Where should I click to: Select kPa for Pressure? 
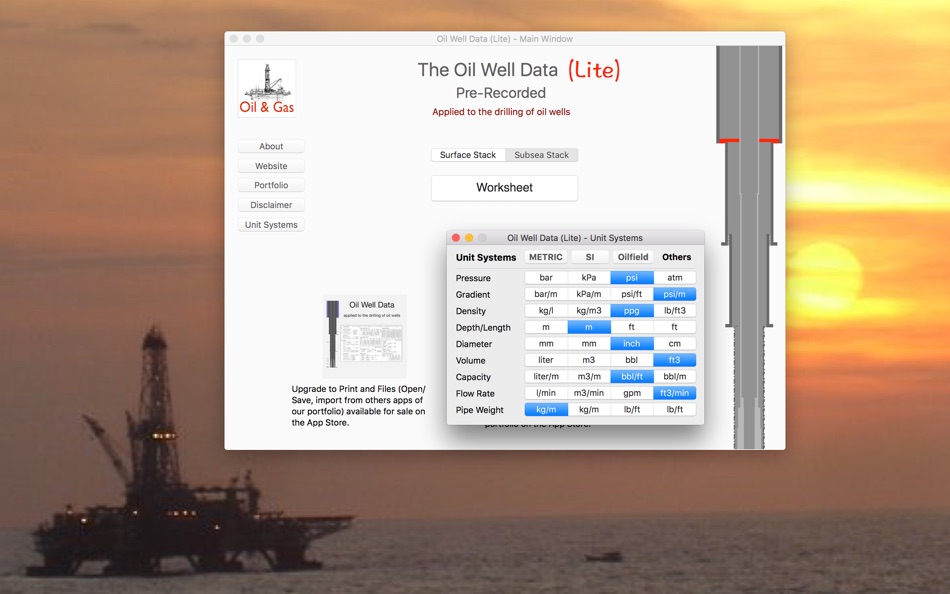coord(589,278)
